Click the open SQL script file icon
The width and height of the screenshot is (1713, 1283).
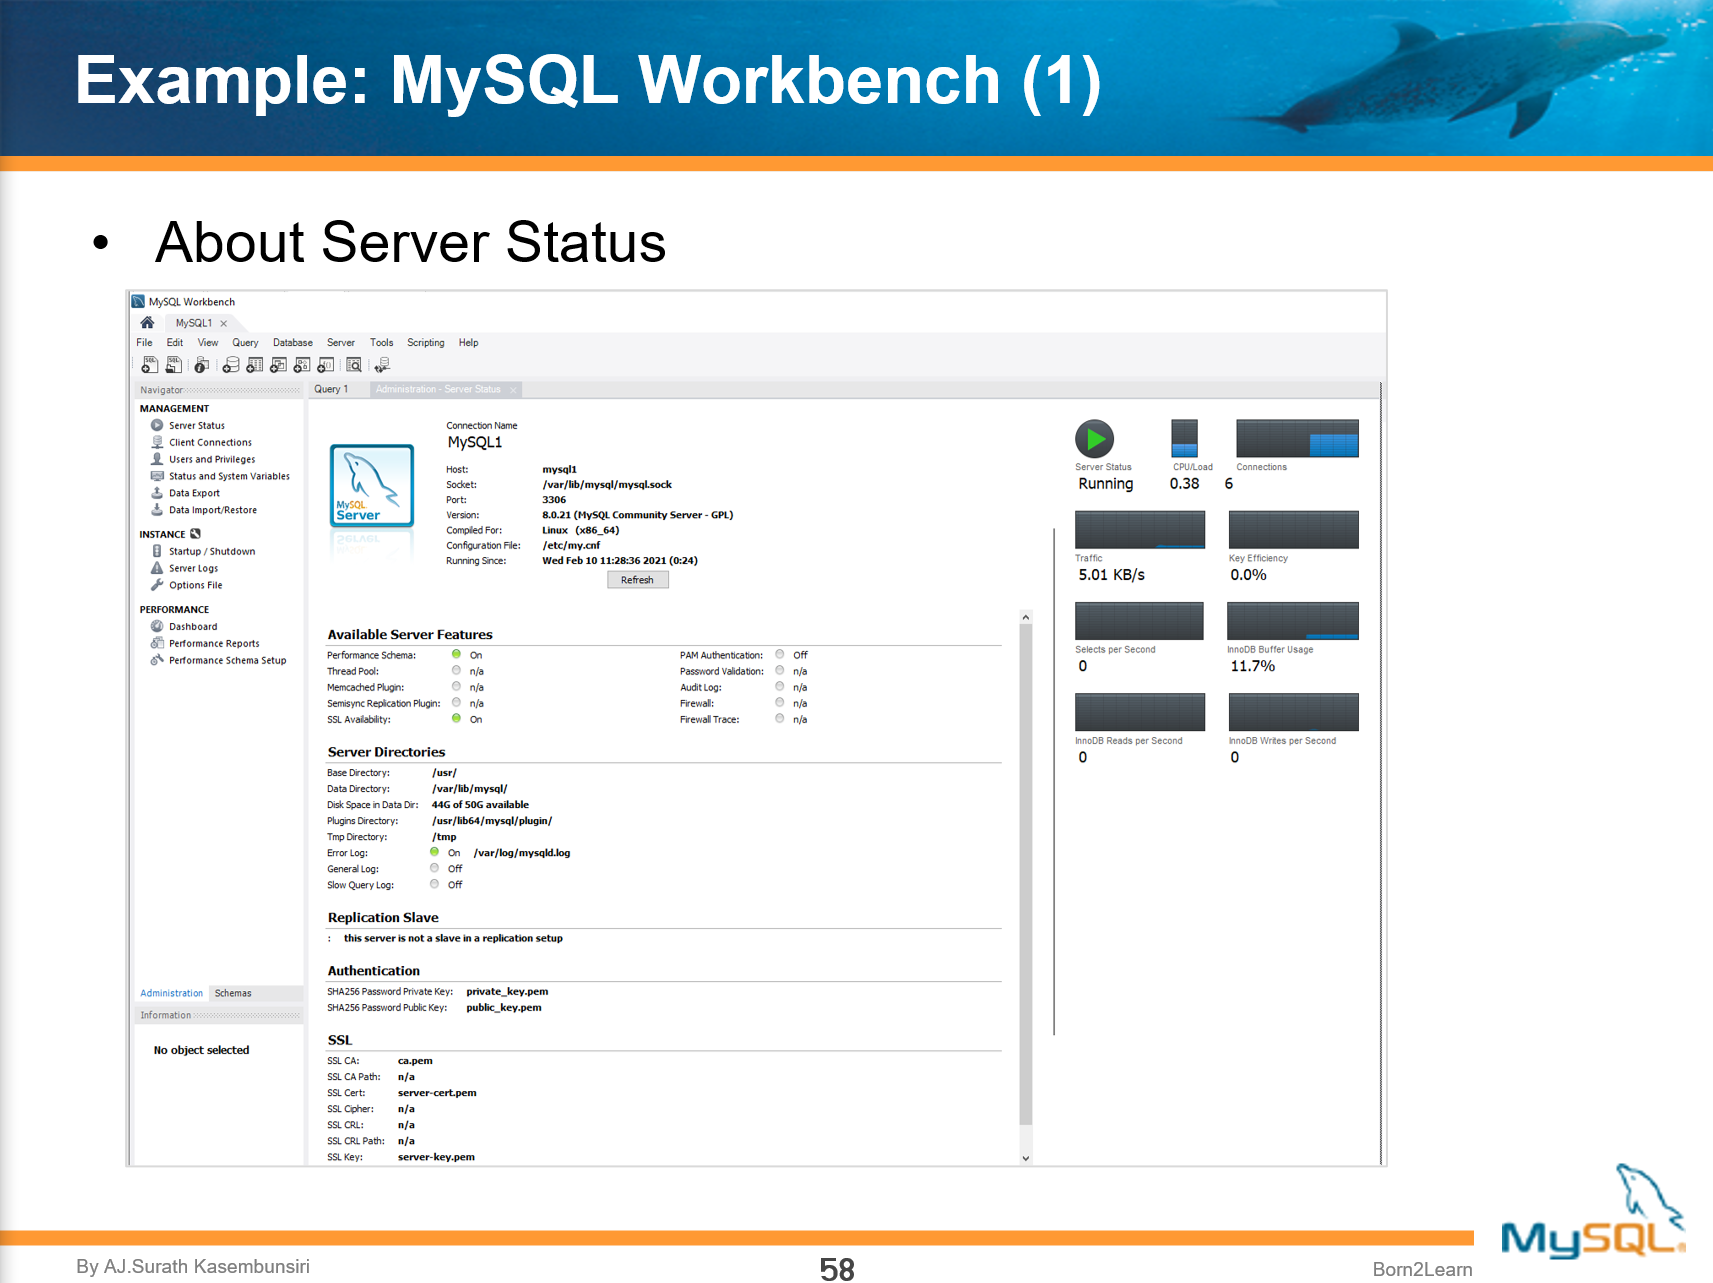(174, 364)
